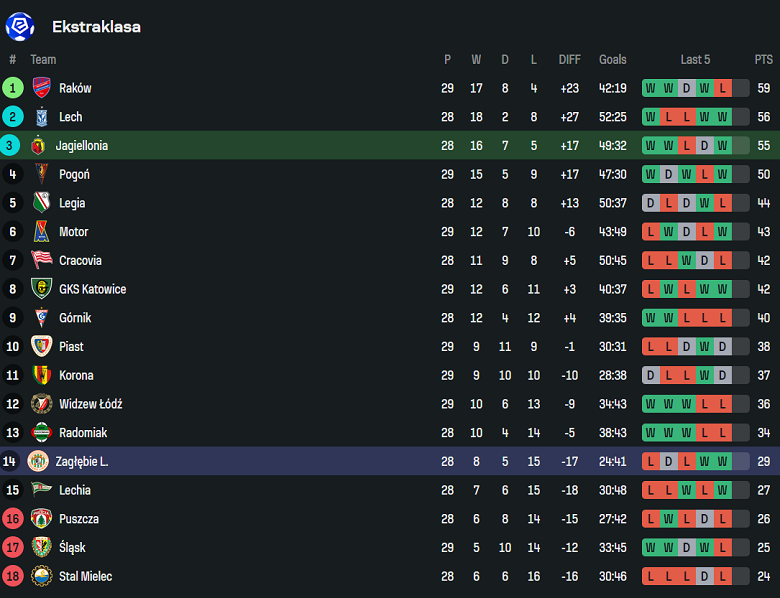This screenshot has height=598, width=780.
Task: Click the Jagiellonia club crest
Action: coord(39,146)
